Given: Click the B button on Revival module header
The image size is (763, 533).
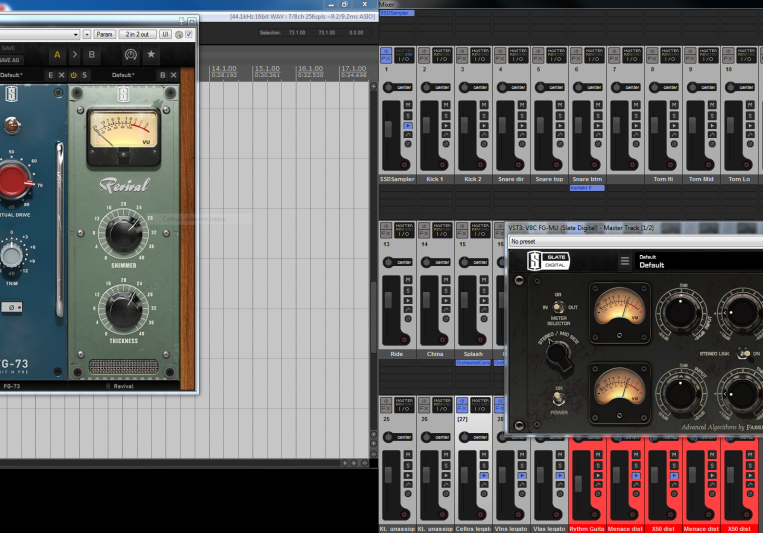Looking at the screenshot, I should point(163,75).
